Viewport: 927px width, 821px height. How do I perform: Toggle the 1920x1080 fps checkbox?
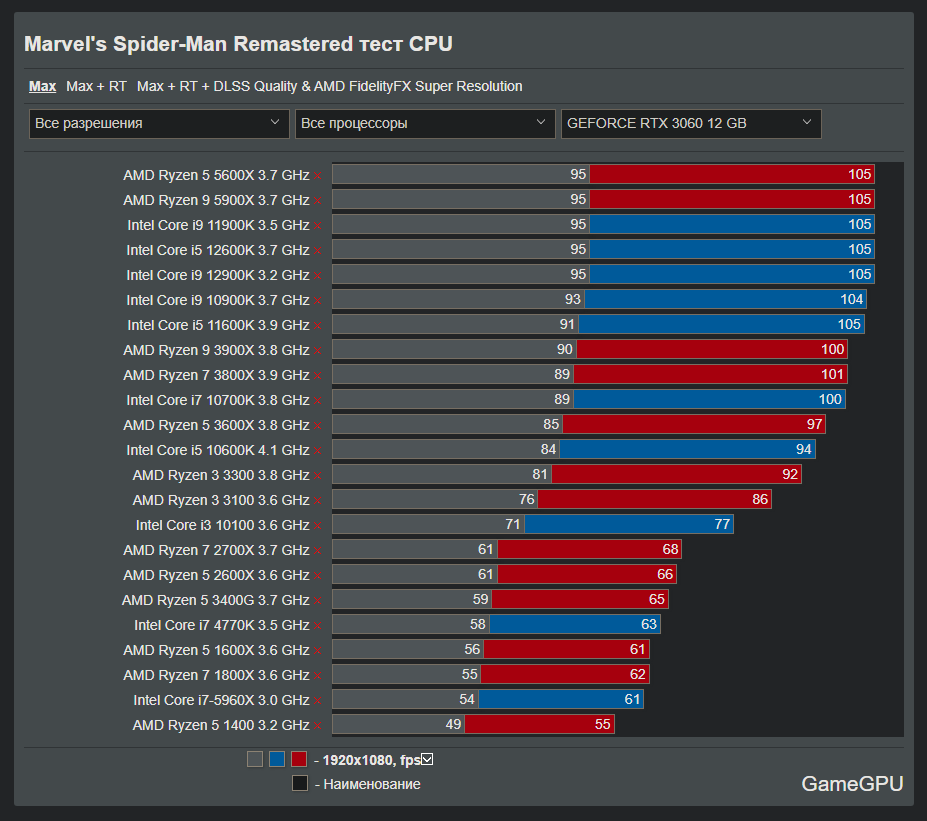coord(427,759)
